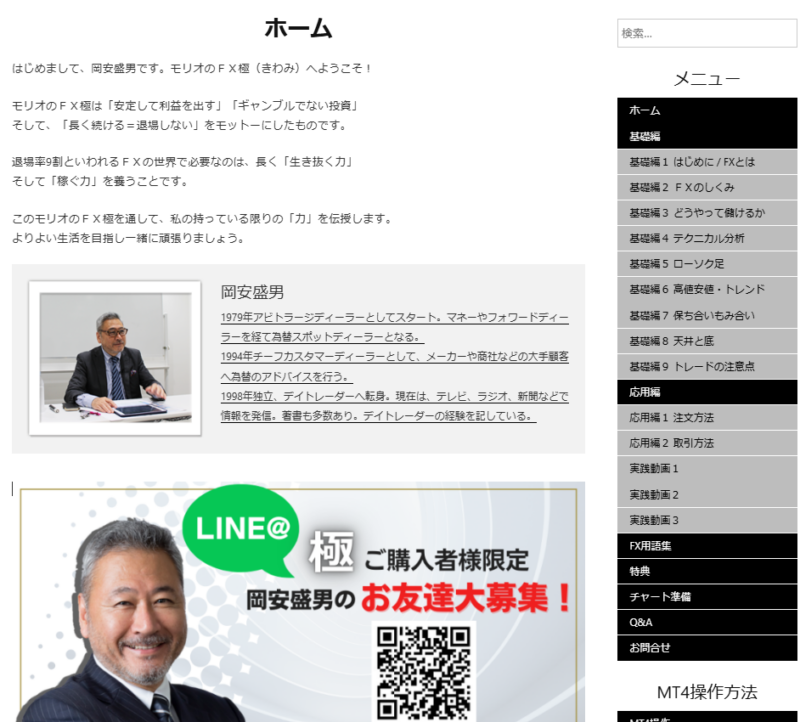The width and height of the screenshot is (800, 722).
Task: Click the greeting line はじめまして、岡安盛男です
Action: coord(192,68)
